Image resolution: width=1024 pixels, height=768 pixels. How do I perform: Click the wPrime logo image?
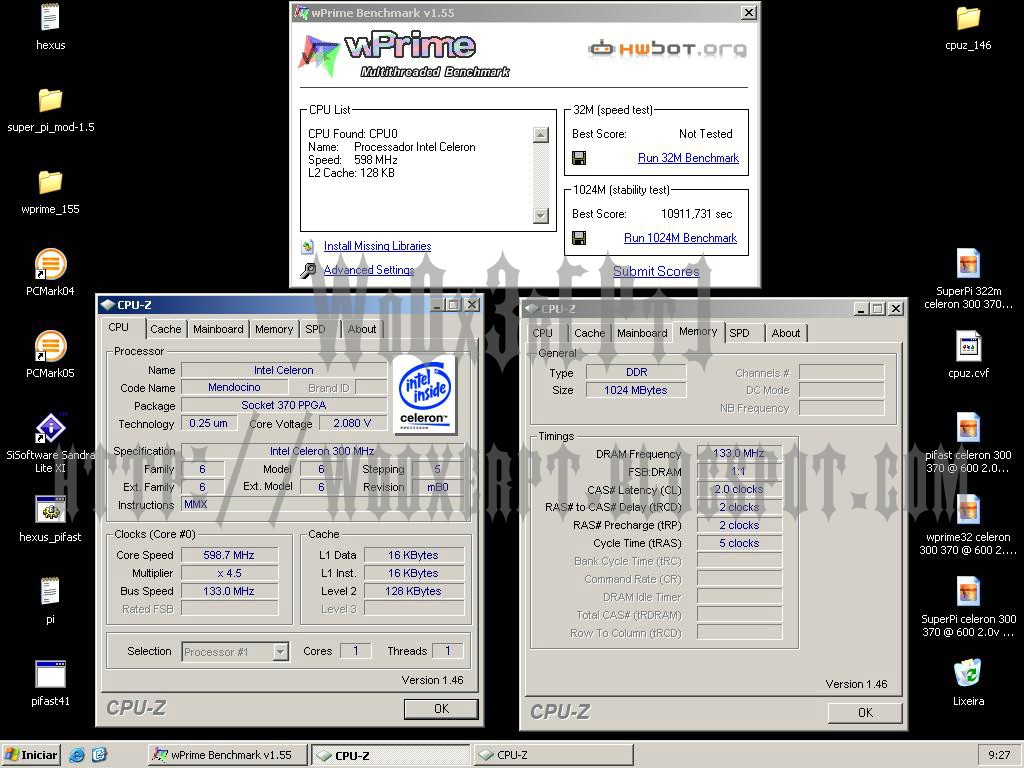point(405,54)
